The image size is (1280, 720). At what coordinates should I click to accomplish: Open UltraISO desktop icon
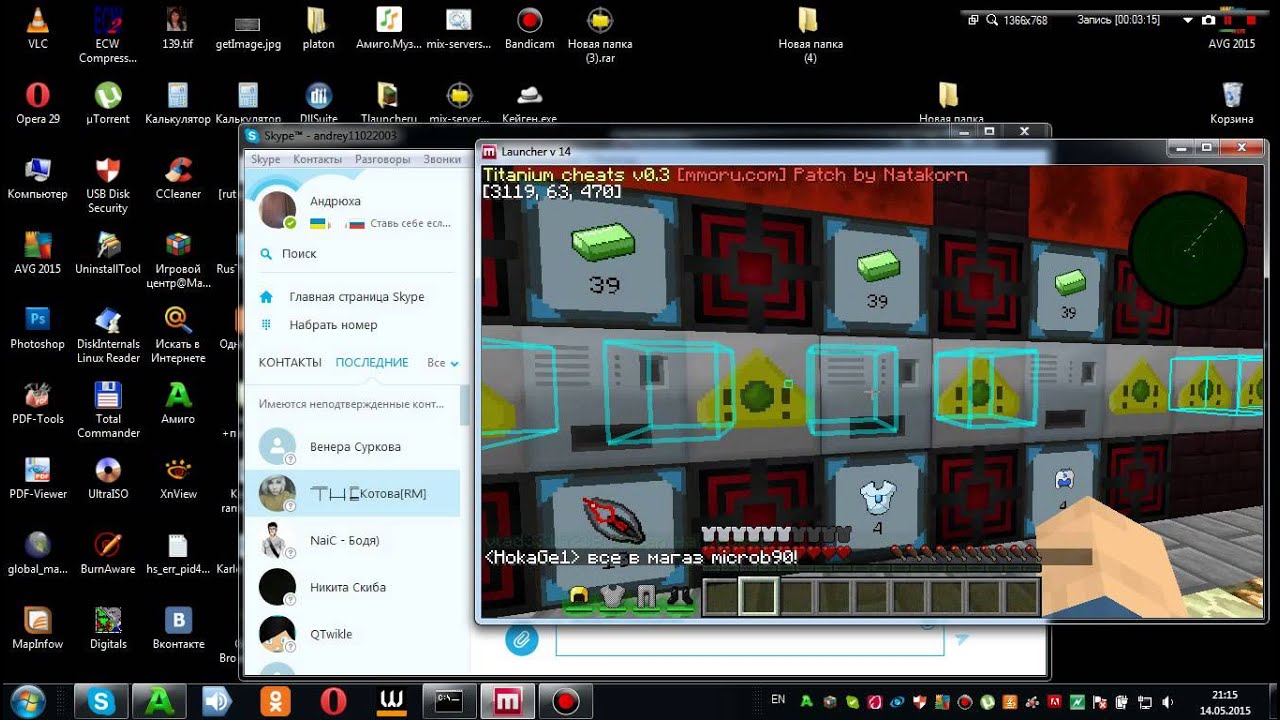108,478
